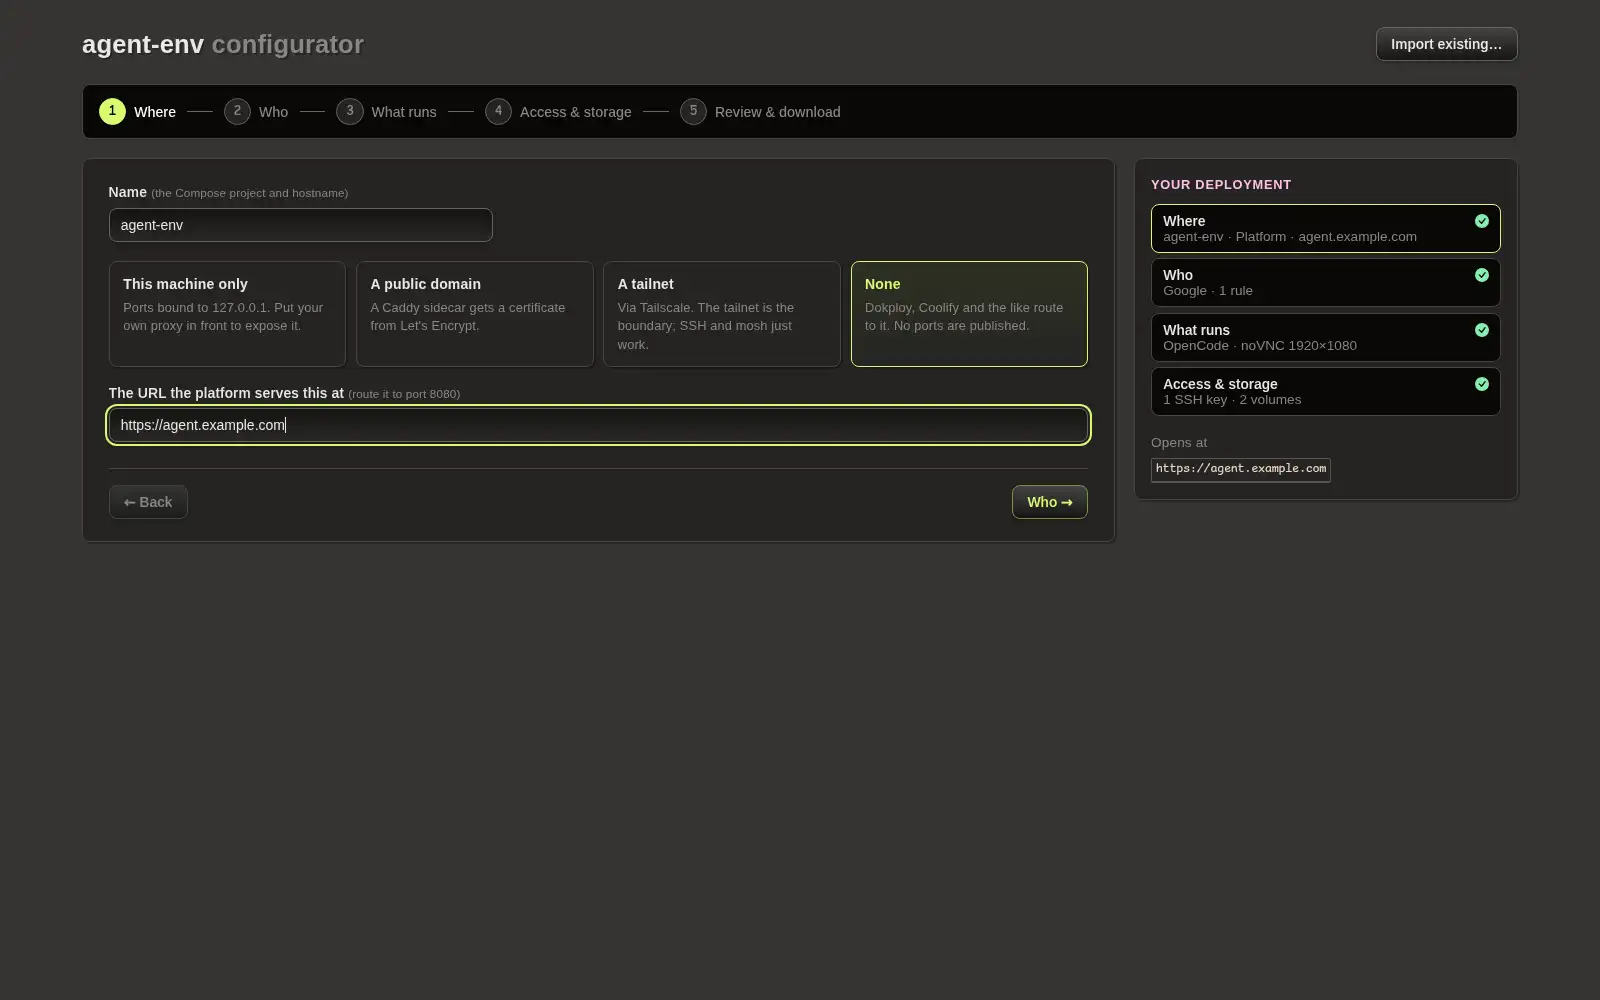Click the Back button
Image resolution: width=1600 pixels, height=1000 pixels.
pos(148,502)
